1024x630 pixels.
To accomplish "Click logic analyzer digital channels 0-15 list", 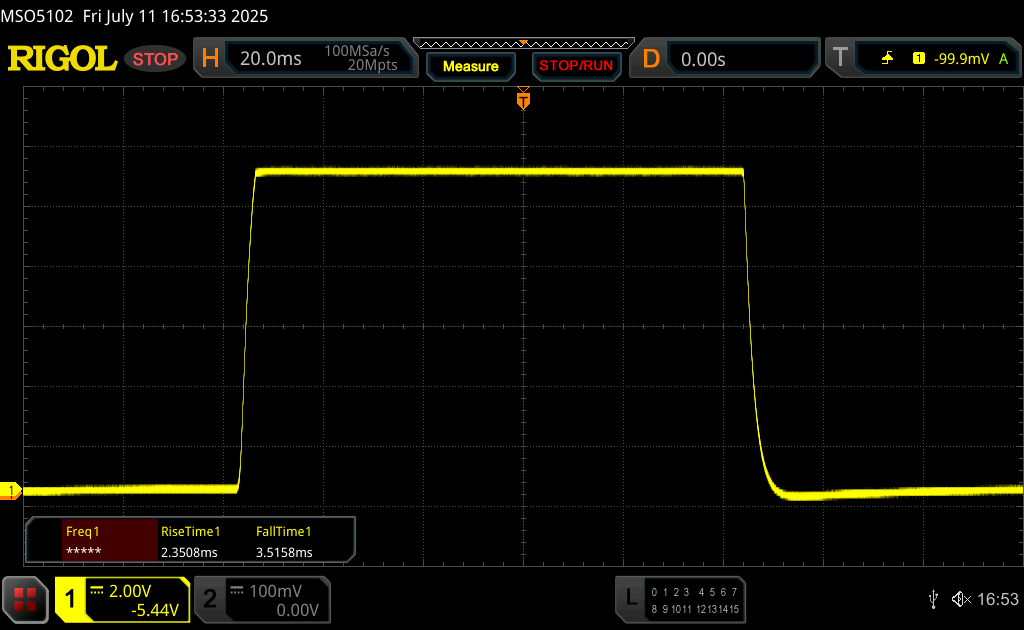I will point(695,601).
